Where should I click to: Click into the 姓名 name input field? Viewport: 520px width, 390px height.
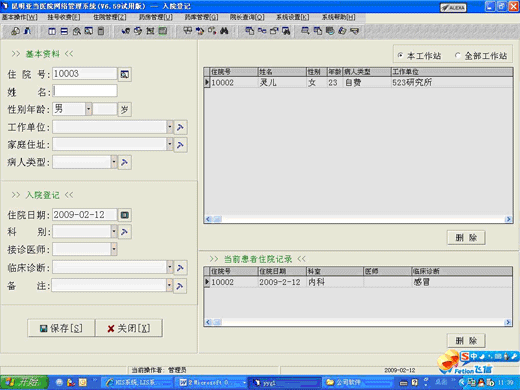[85, 91]
